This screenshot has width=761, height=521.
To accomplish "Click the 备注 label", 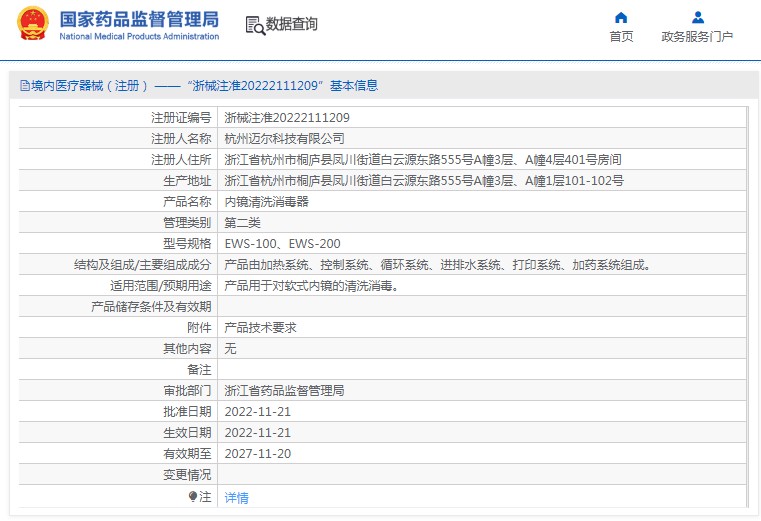I will point(199,370).
